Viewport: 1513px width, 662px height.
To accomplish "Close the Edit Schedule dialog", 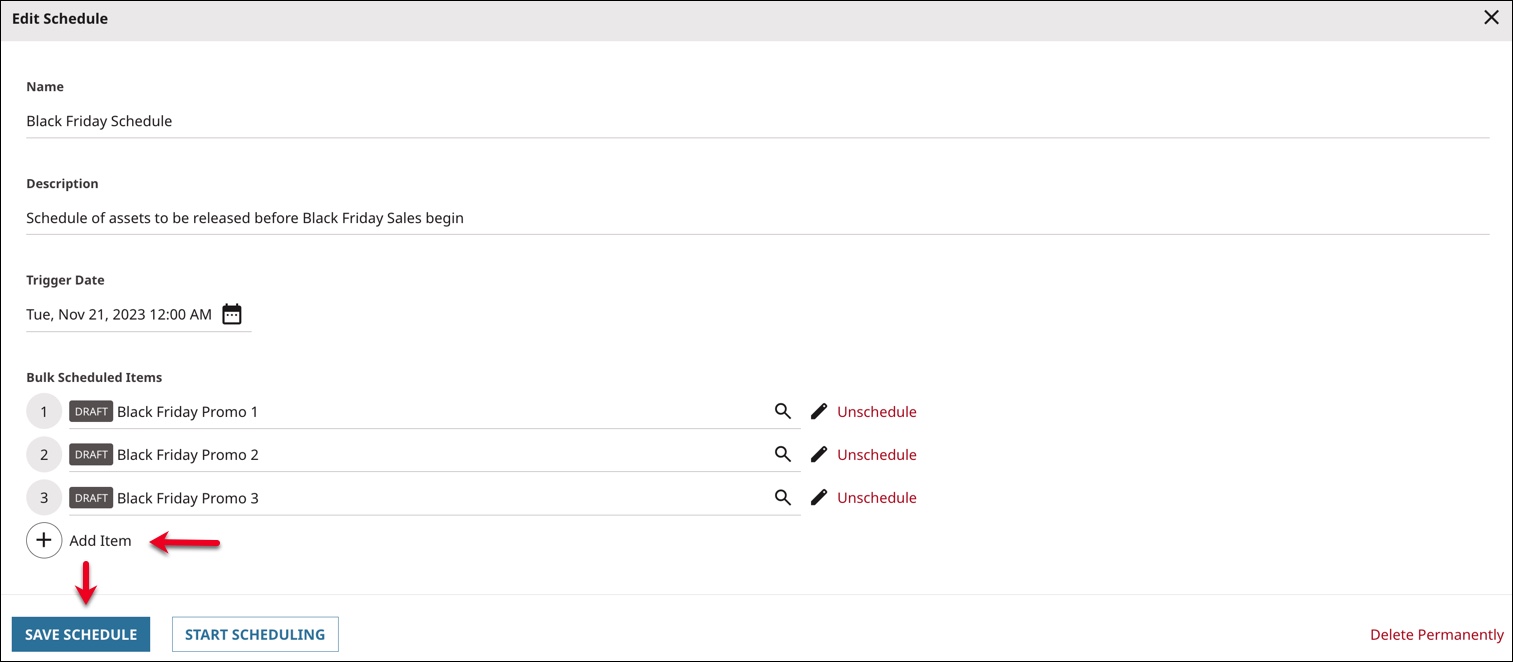I will [x=1491, y=18].
